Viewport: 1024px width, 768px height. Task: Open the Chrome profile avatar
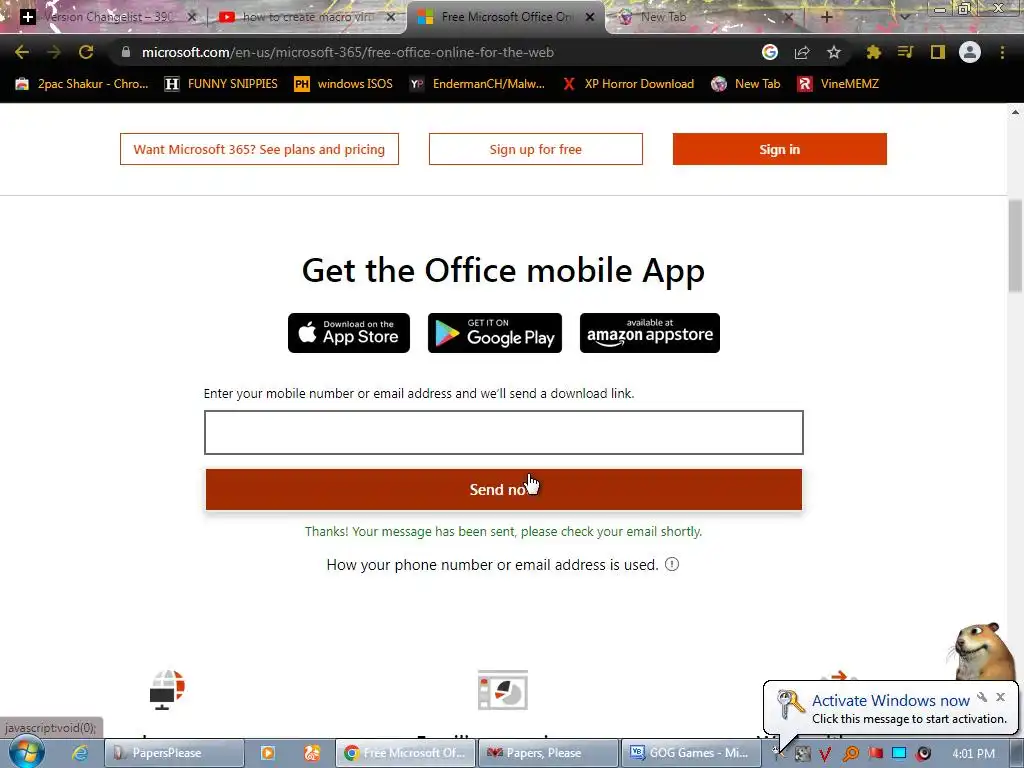pos(970,52)
